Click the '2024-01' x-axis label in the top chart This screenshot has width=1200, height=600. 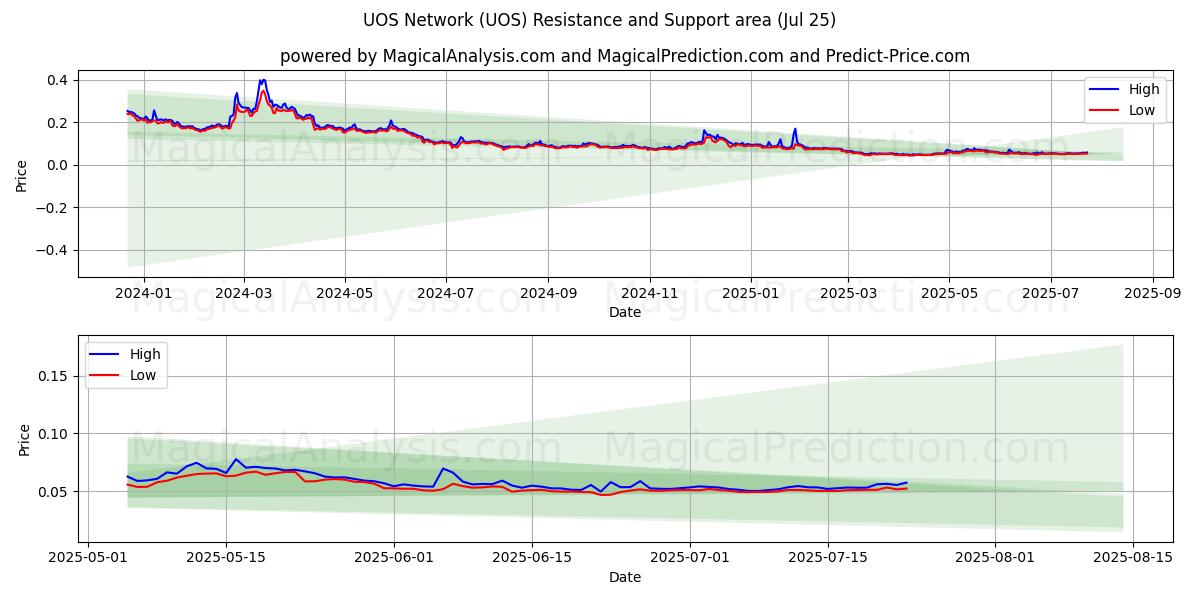[143, 293]
